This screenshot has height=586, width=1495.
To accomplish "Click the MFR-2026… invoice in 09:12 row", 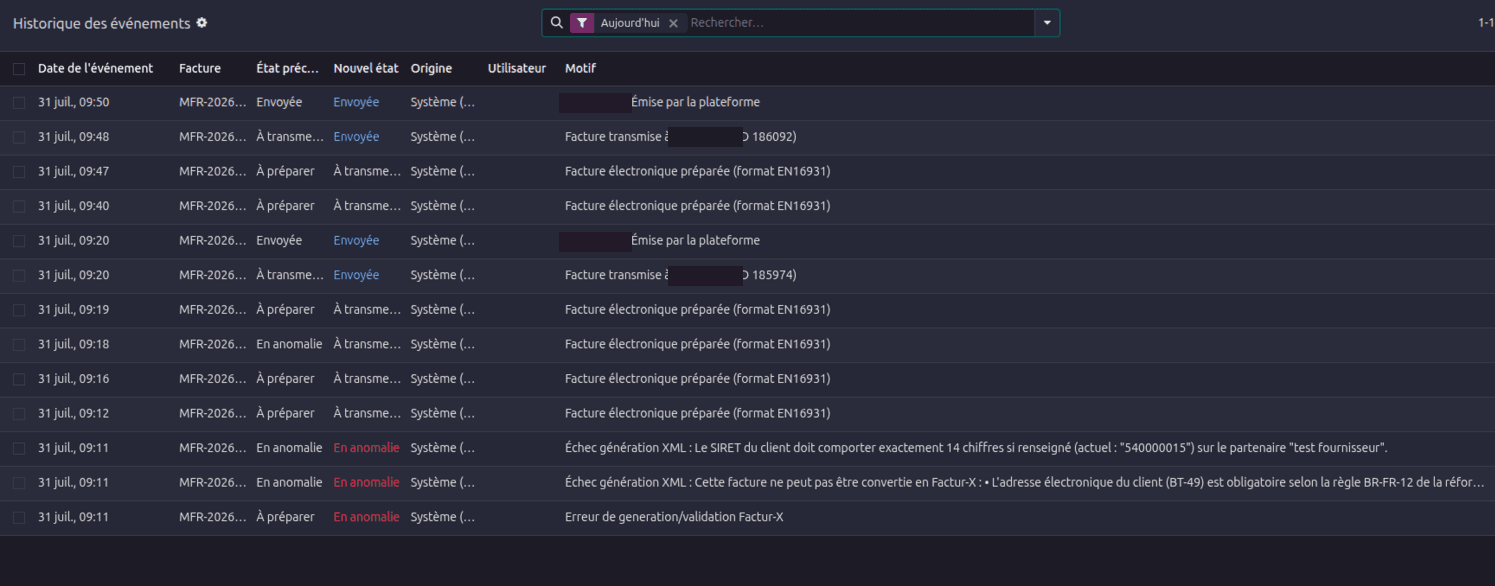I will [x=213, y=413].
